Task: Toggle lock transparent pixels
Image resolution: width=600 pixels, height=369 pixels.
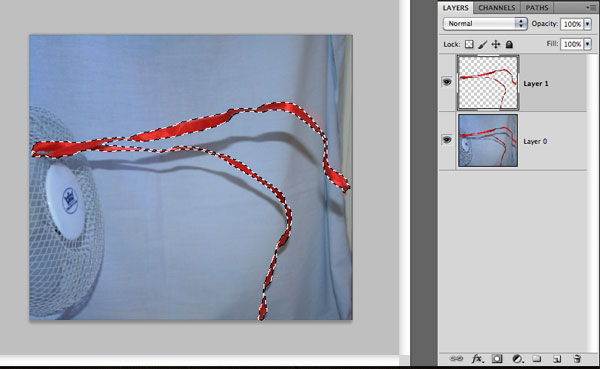Action: (x=469, y=44)
